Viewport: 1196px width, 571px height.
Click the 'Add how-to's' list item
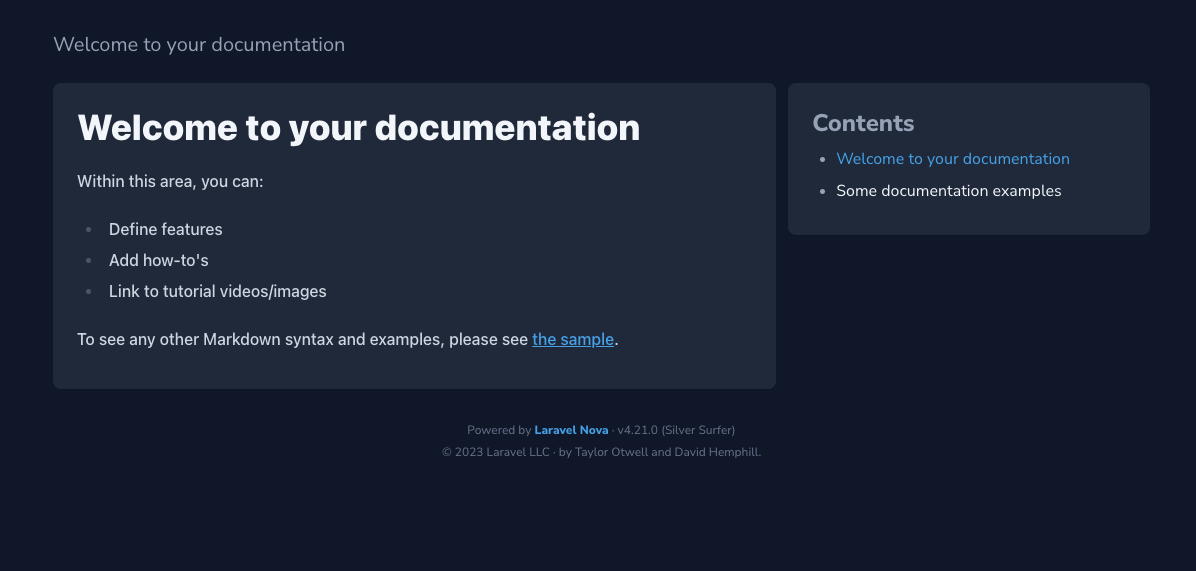click(x=158, y=260)
